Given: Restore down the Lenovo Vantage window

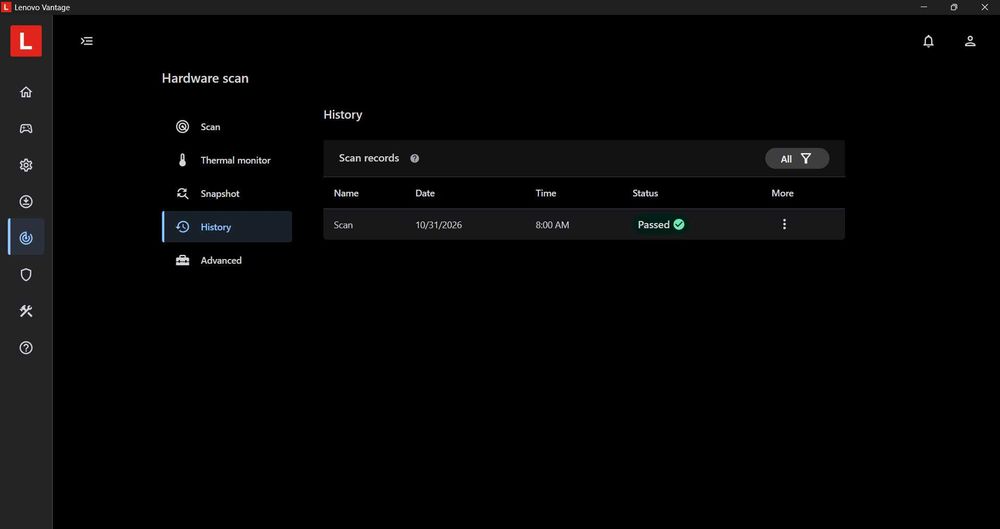Looking at the screenshot, I should tap(954, 7).
